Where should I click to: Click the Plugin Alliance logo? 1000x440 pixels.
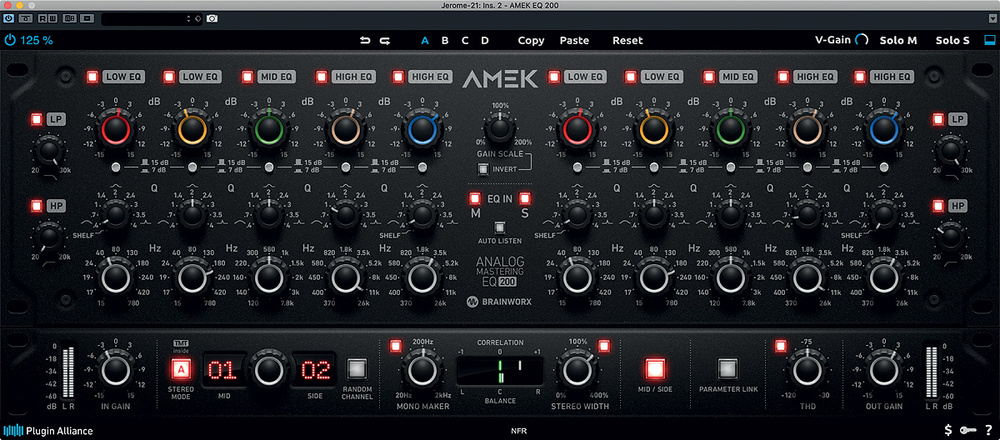click(x=48, y=430)
